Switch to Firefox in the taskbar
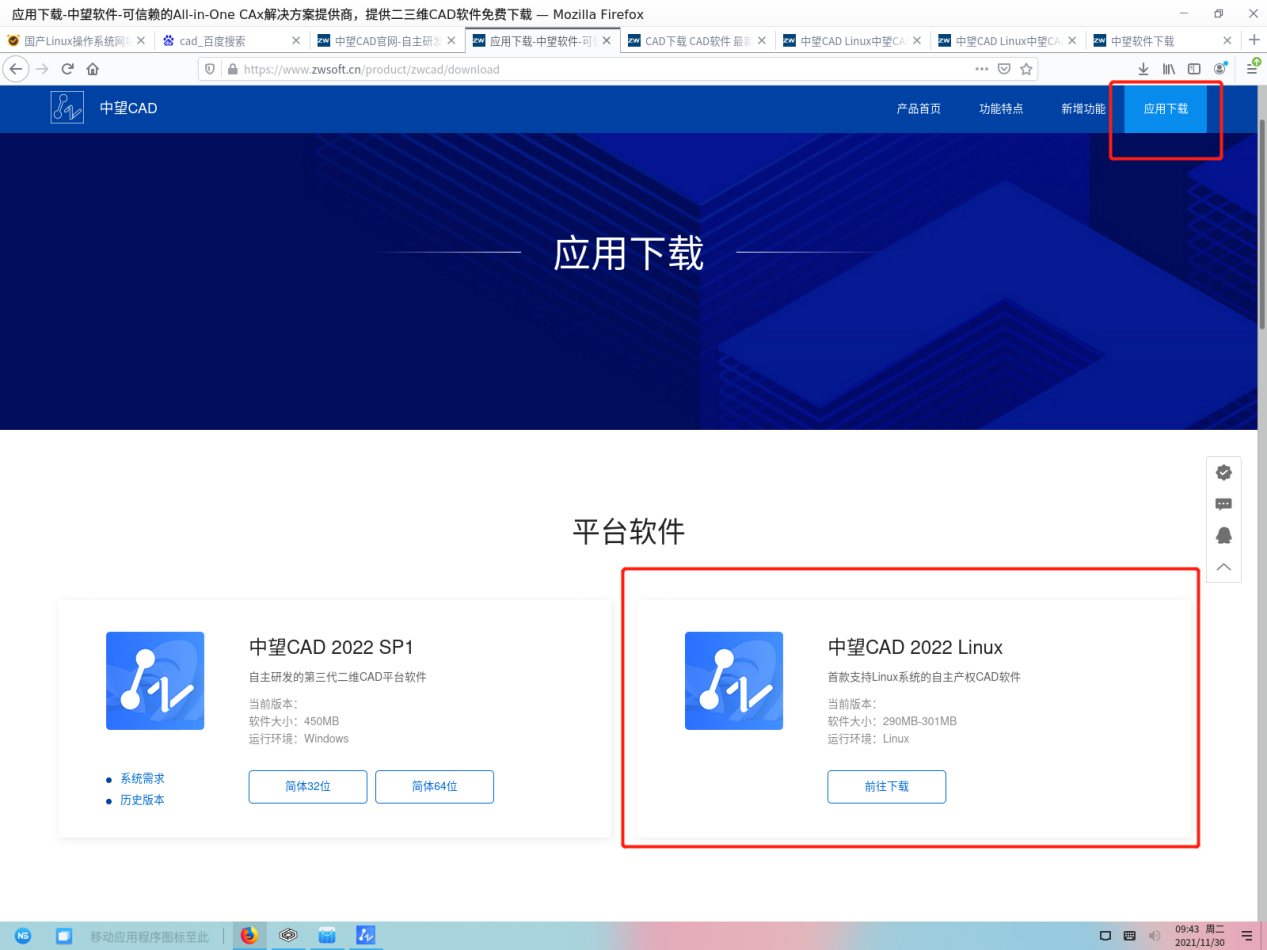 (x=249, y=936)
